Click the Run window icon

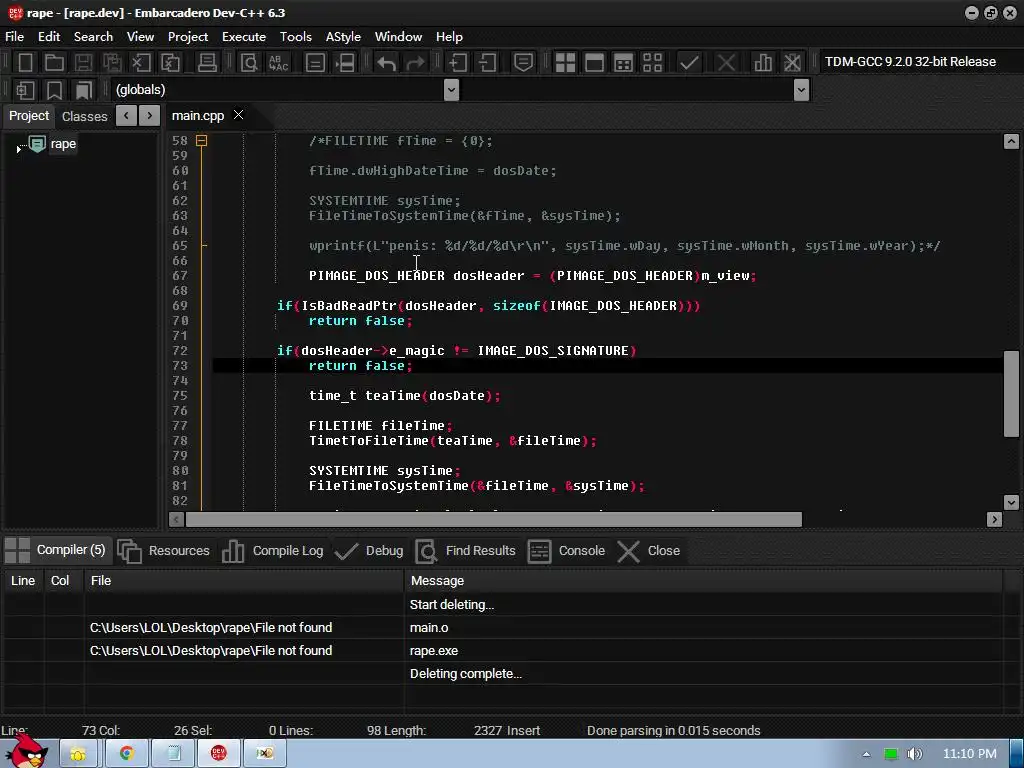[x=594, y=63]
